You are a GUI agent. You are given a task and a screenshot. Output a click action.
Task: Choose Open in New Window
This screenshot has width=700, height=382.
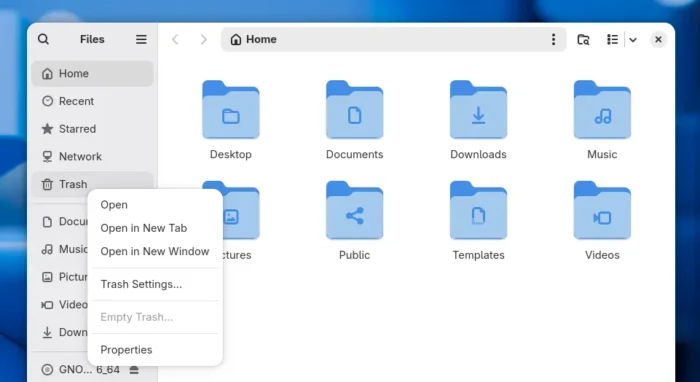[155, 251]
